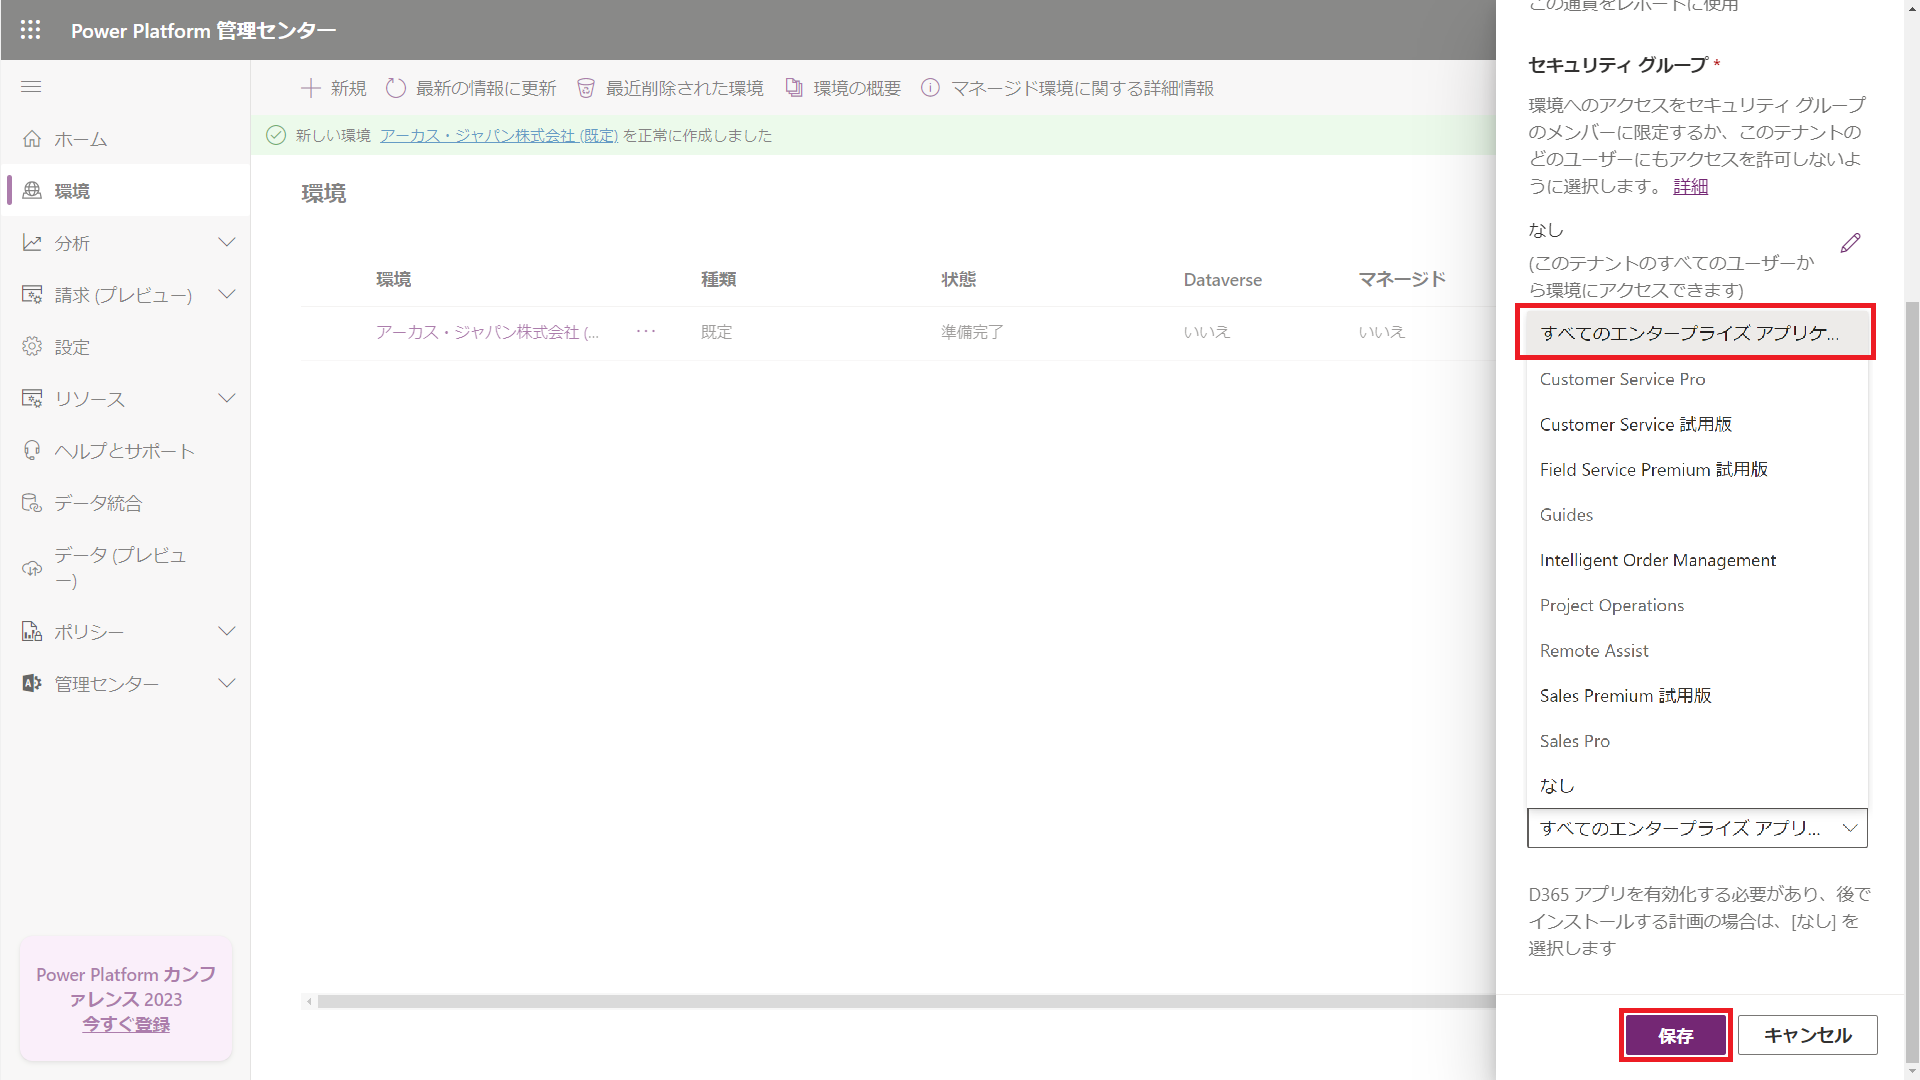Click the horizontal scrollbar under the table

click(906, 1001)
